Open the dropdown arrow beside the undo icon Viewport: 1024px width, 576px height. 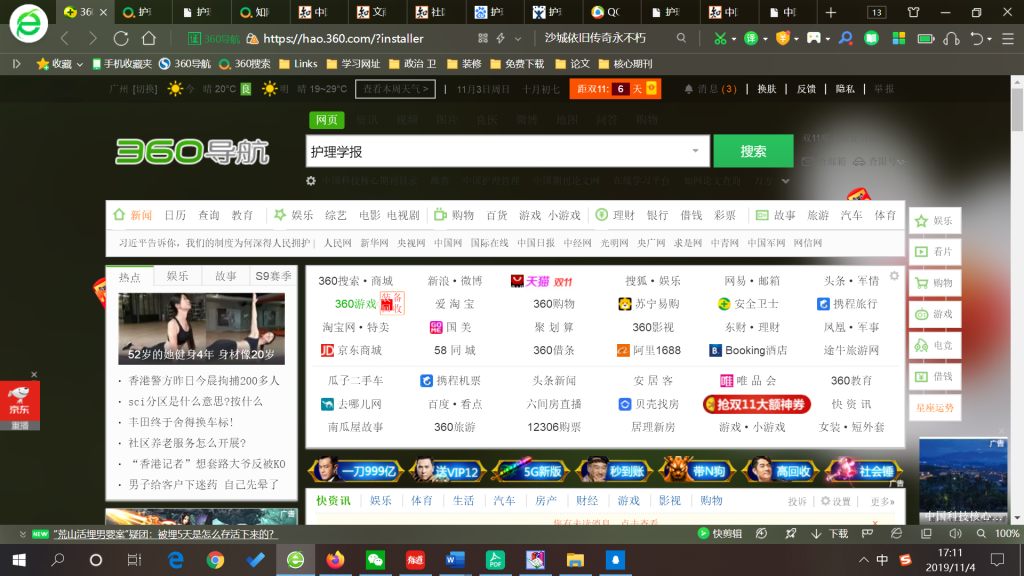coord(989,39)
